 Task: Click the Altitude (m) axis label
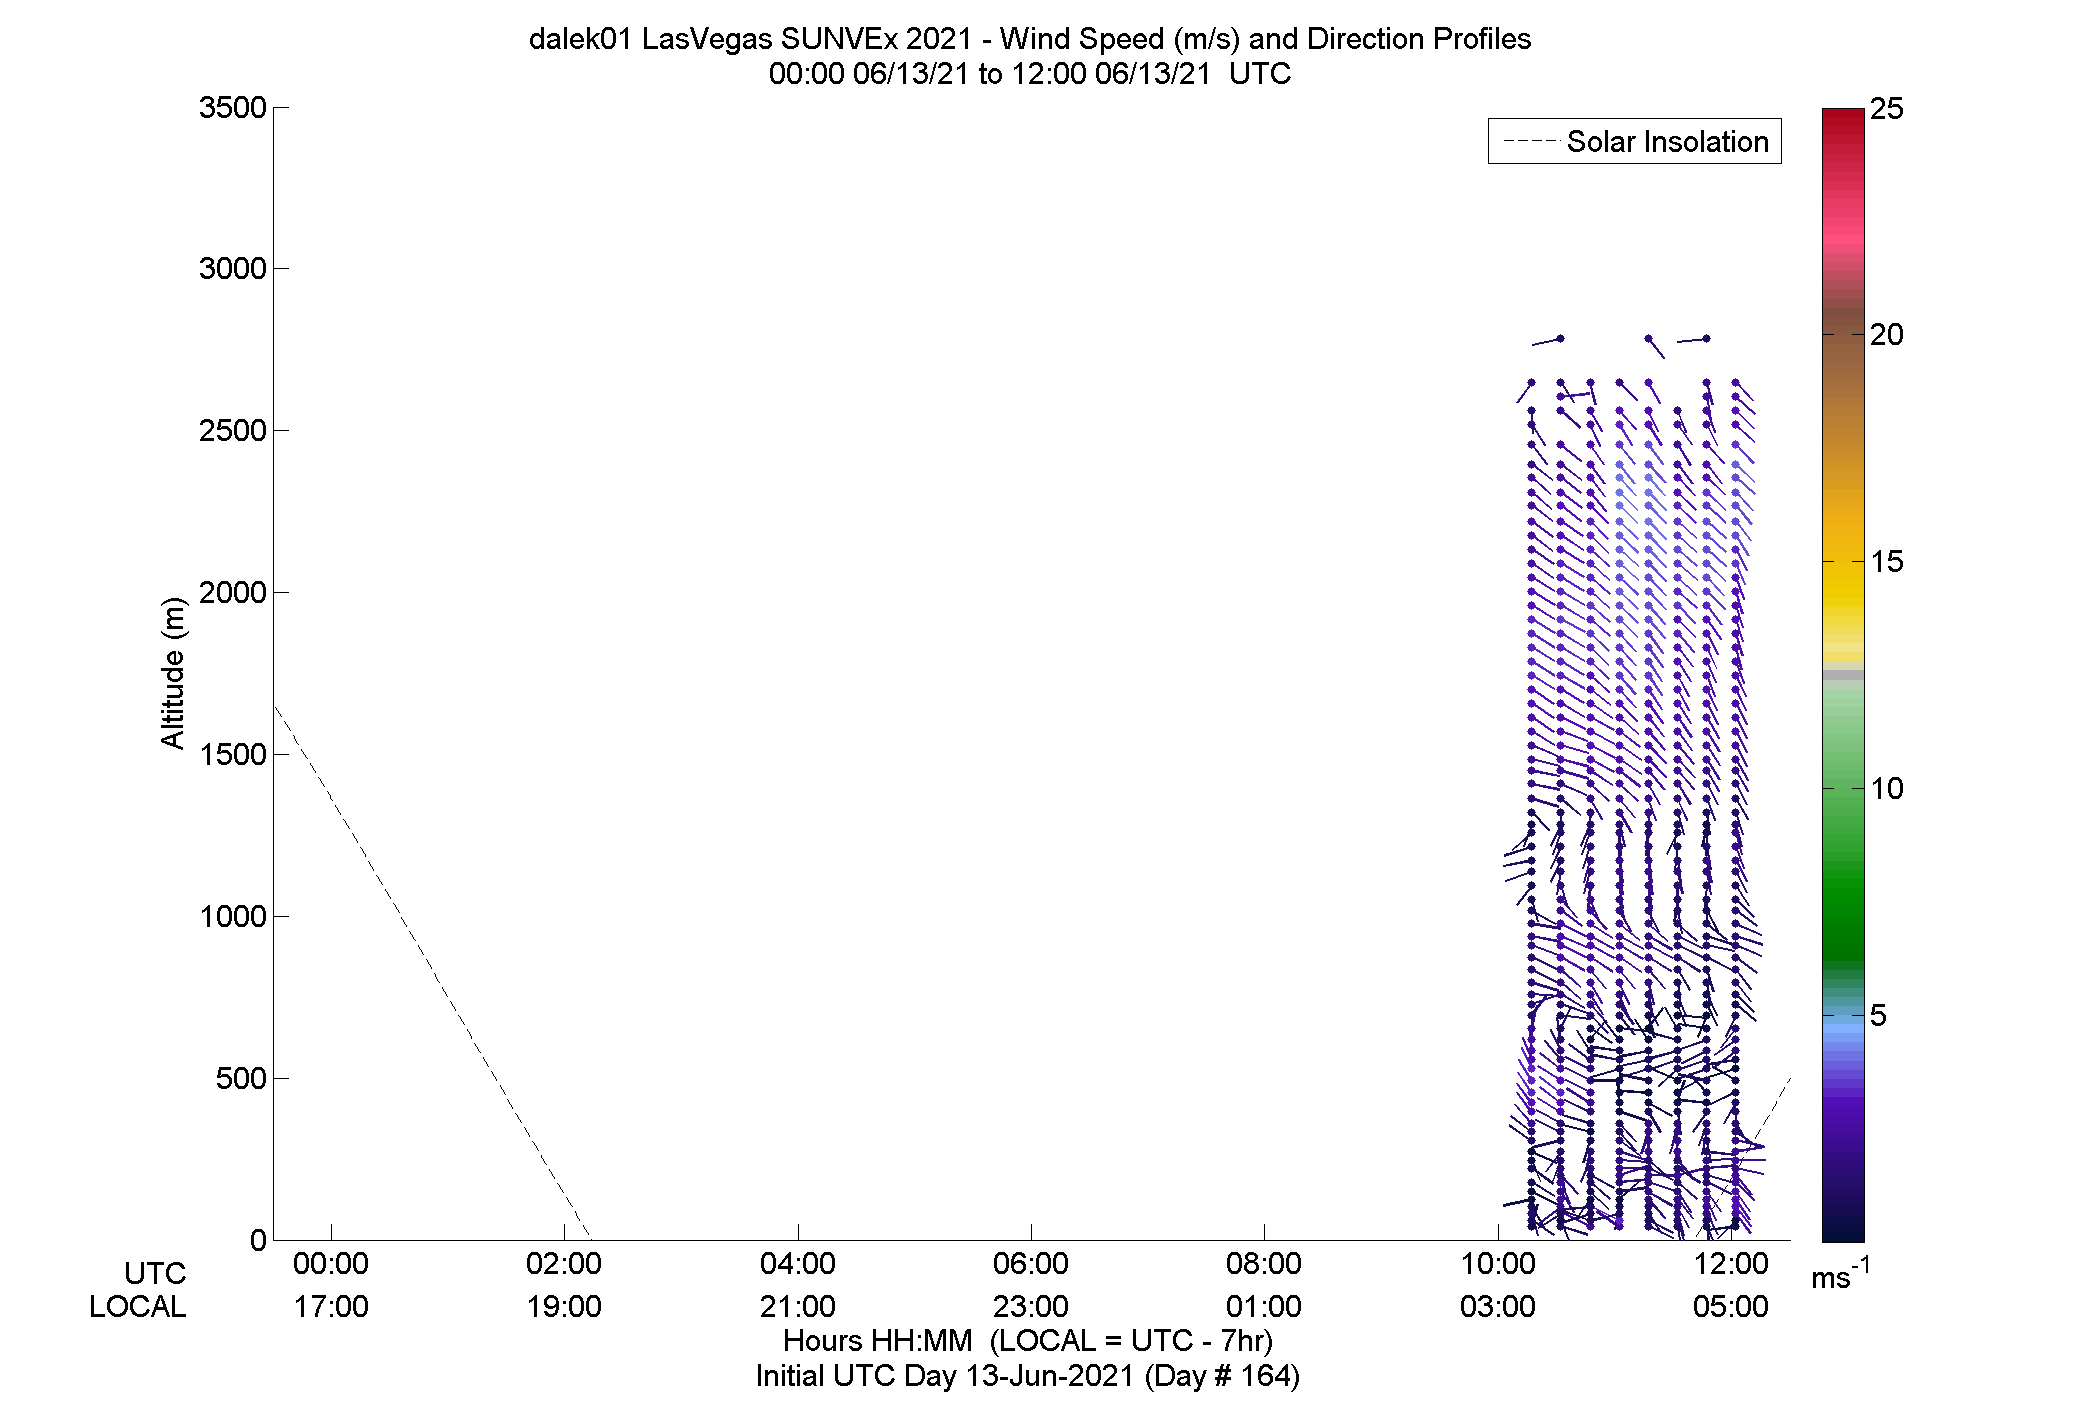pyautogui.click(x=173, y=672)
